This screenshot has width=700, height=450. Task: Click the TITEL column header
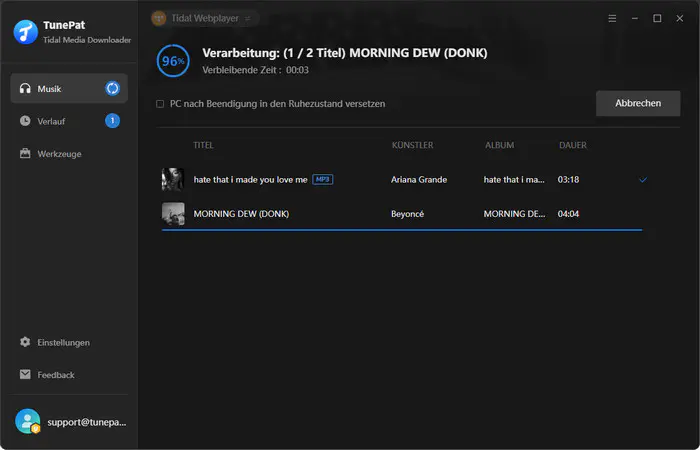tap(203, 145)
